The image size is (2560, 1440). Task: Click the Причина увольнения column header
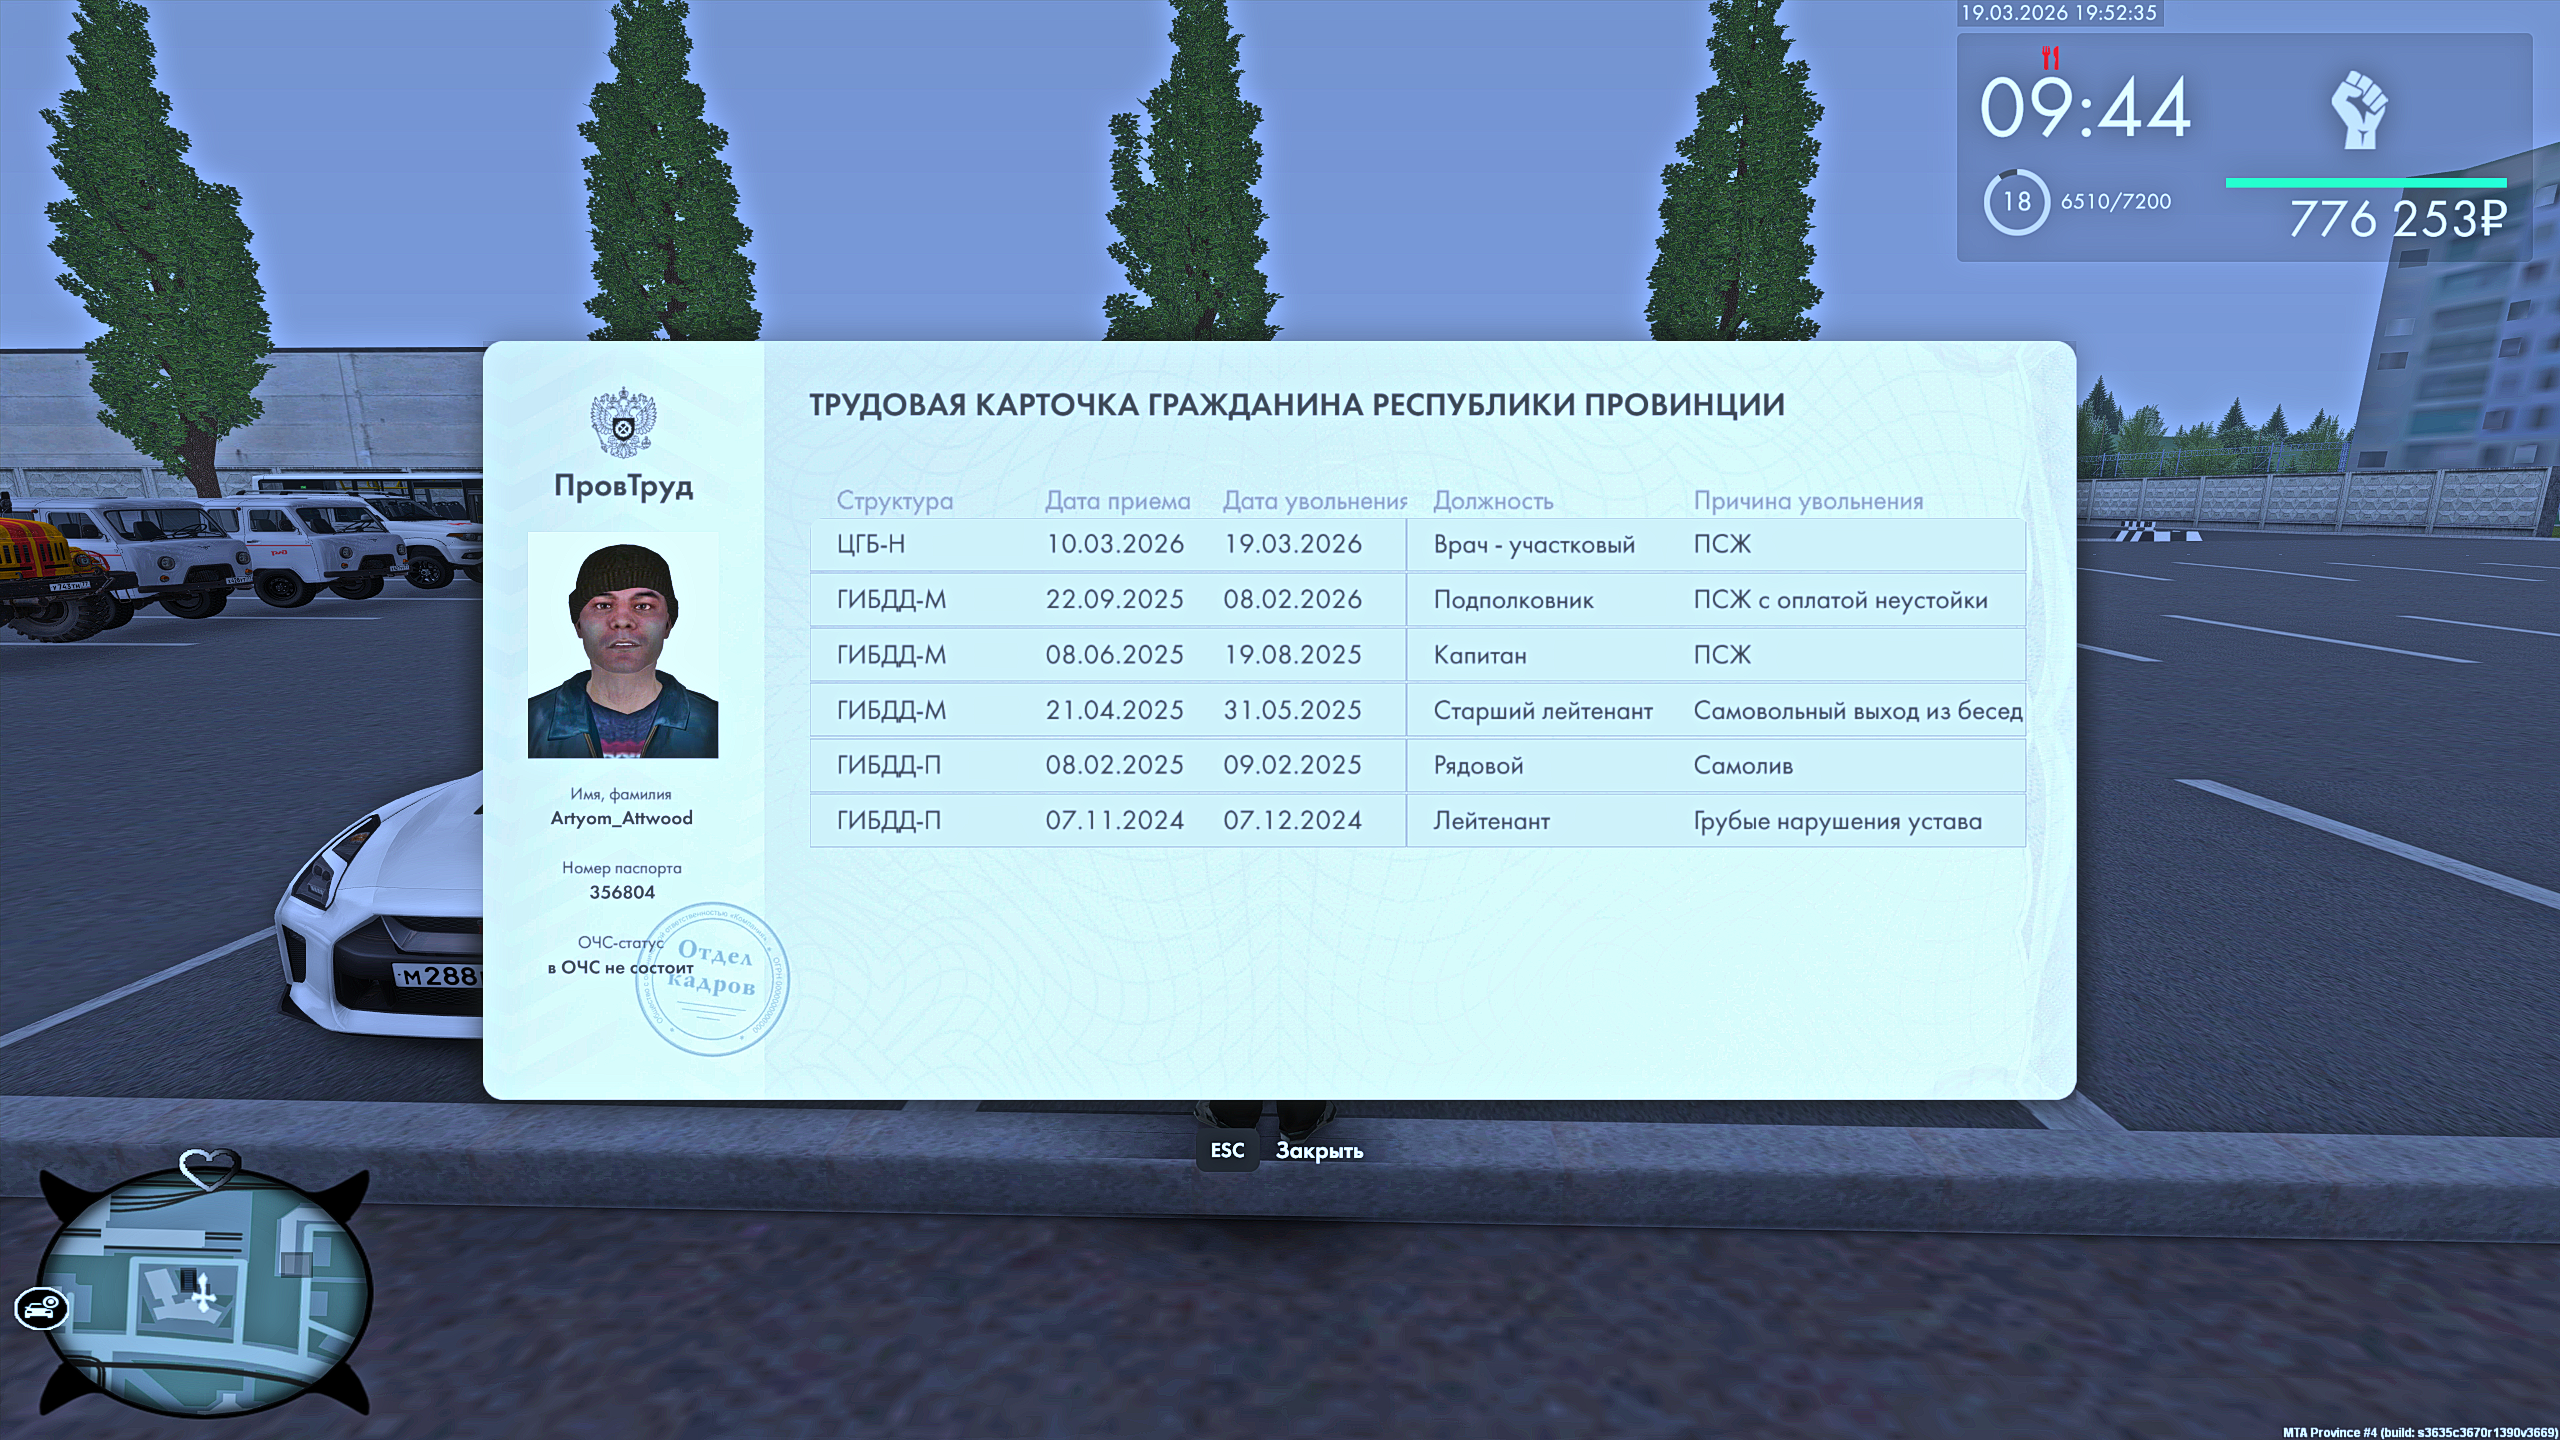tap(1808, 501)
